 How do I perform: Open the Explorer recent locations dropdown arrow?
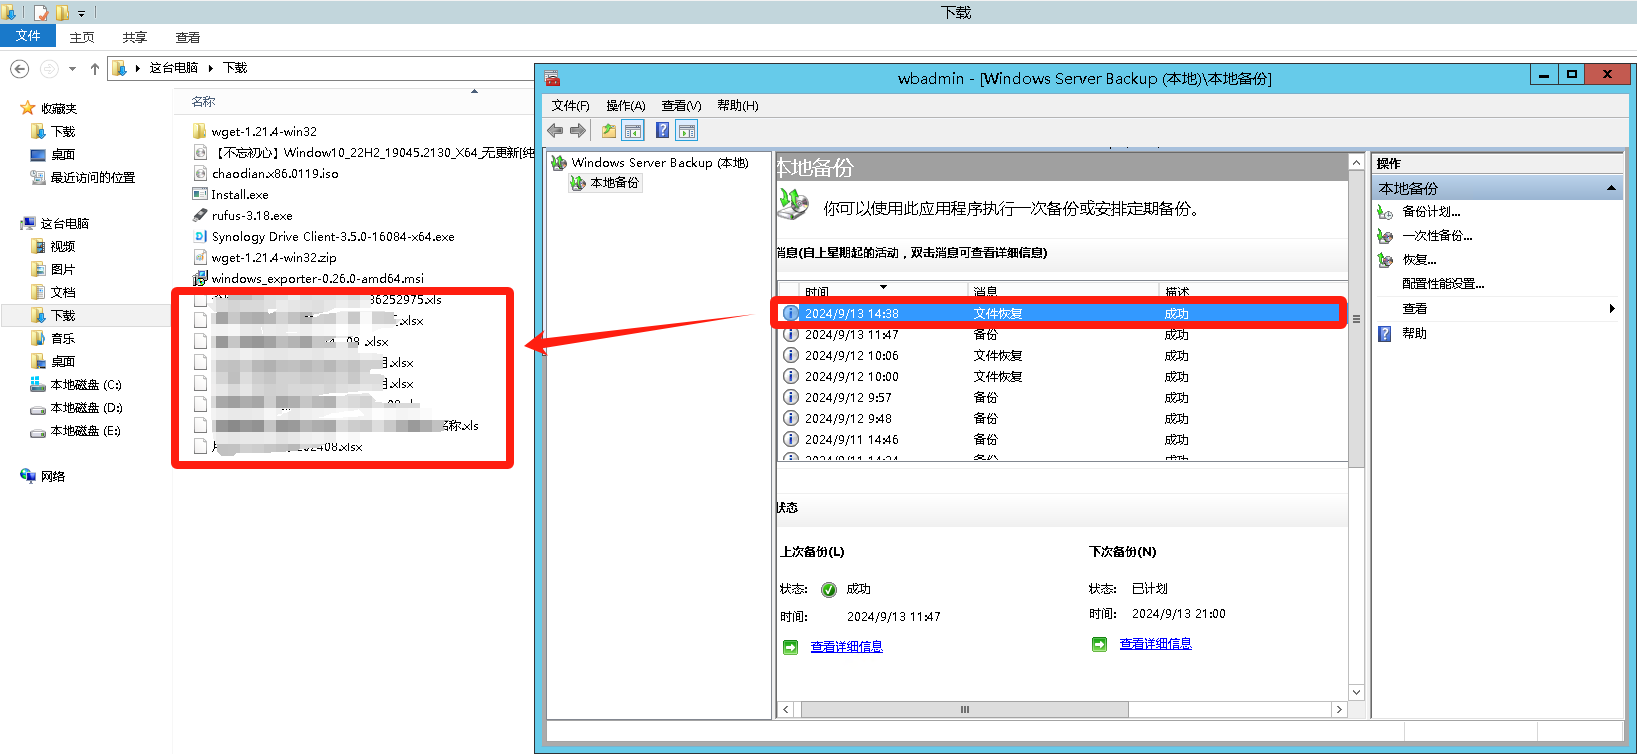click(x=72, y=69)
